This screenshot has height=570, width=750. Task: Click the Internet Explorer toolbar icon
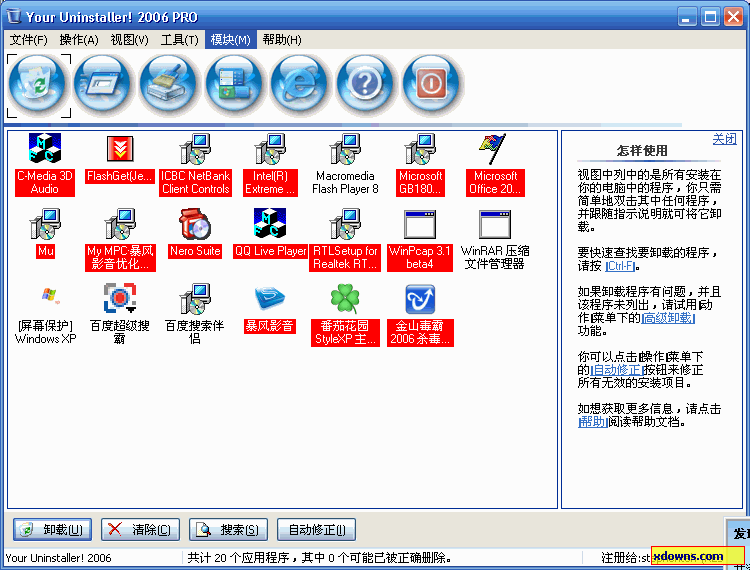[x=299, y=86]
